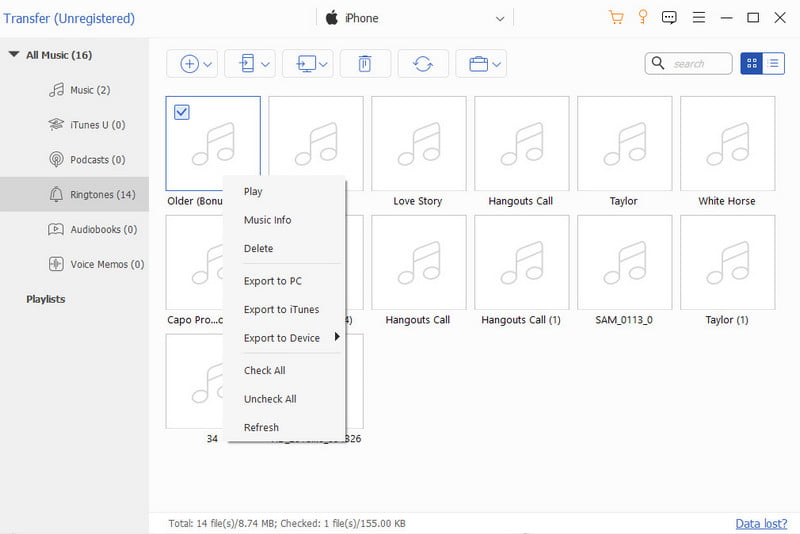
Task: Click the search magnifier icon
Action: tap(658, 63)
